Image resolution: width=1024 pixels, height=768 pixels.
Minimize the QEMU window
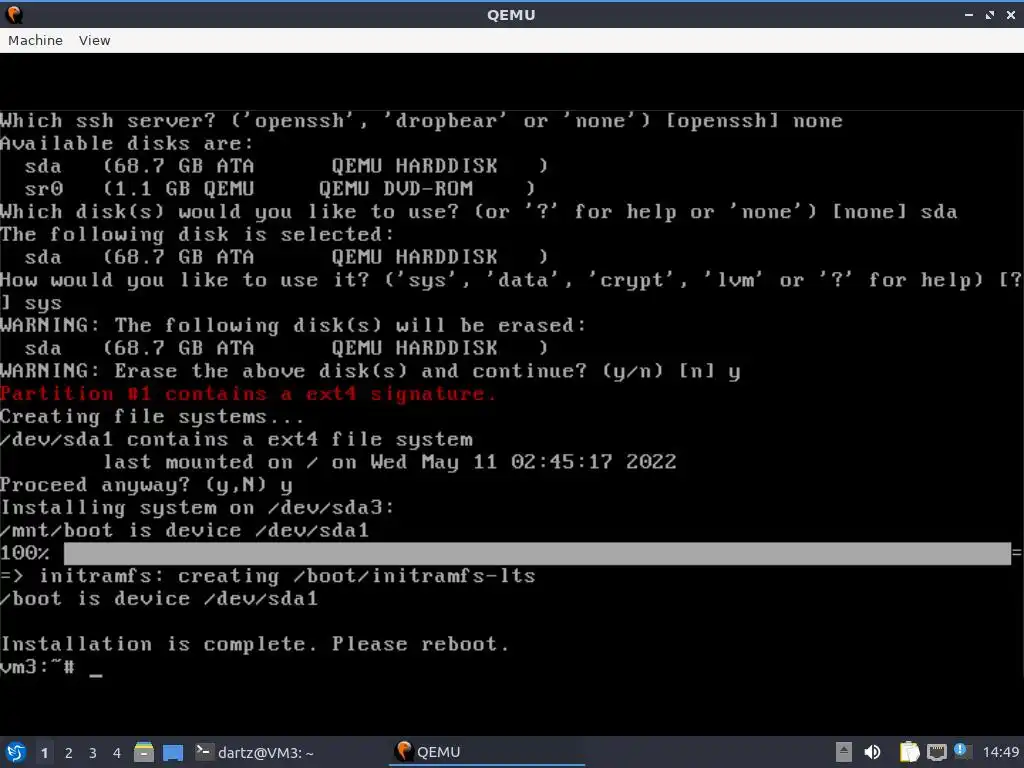point(968,14)
